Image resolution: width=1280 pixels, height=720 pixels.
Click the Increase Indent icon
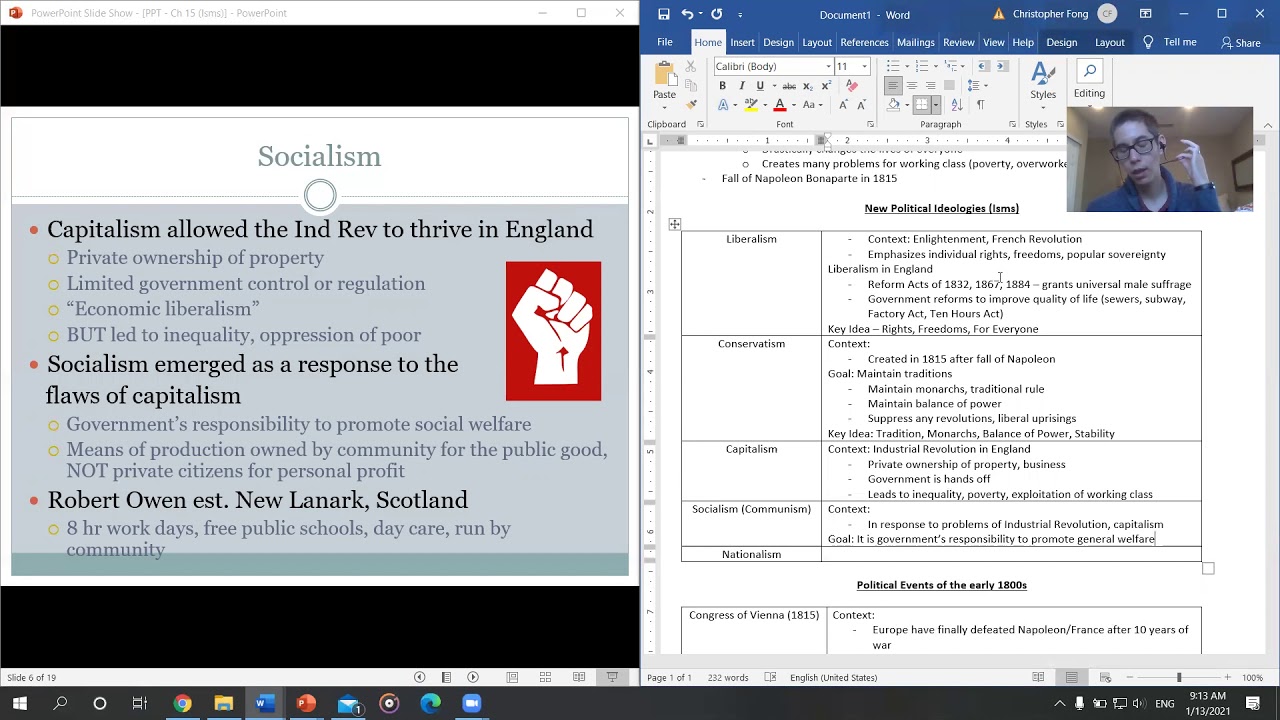coord(1002,66)
